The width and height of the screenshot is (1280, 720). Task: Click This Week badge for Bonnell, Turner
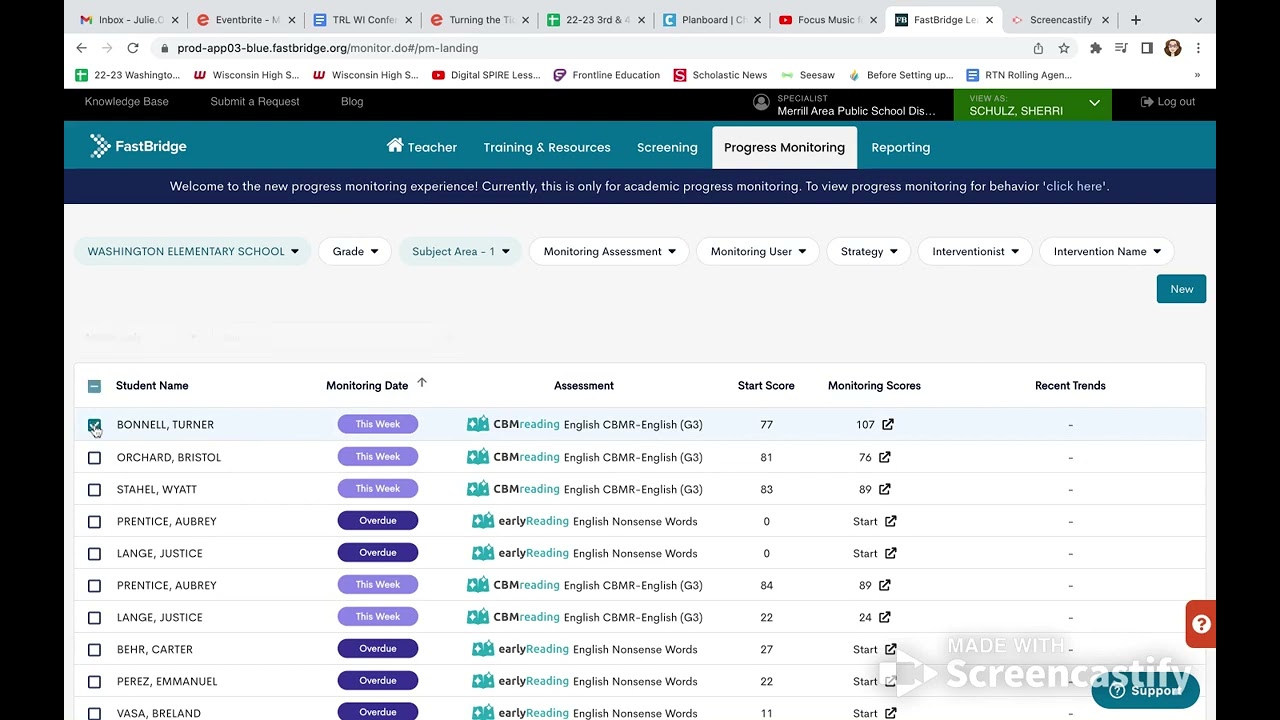378,424
